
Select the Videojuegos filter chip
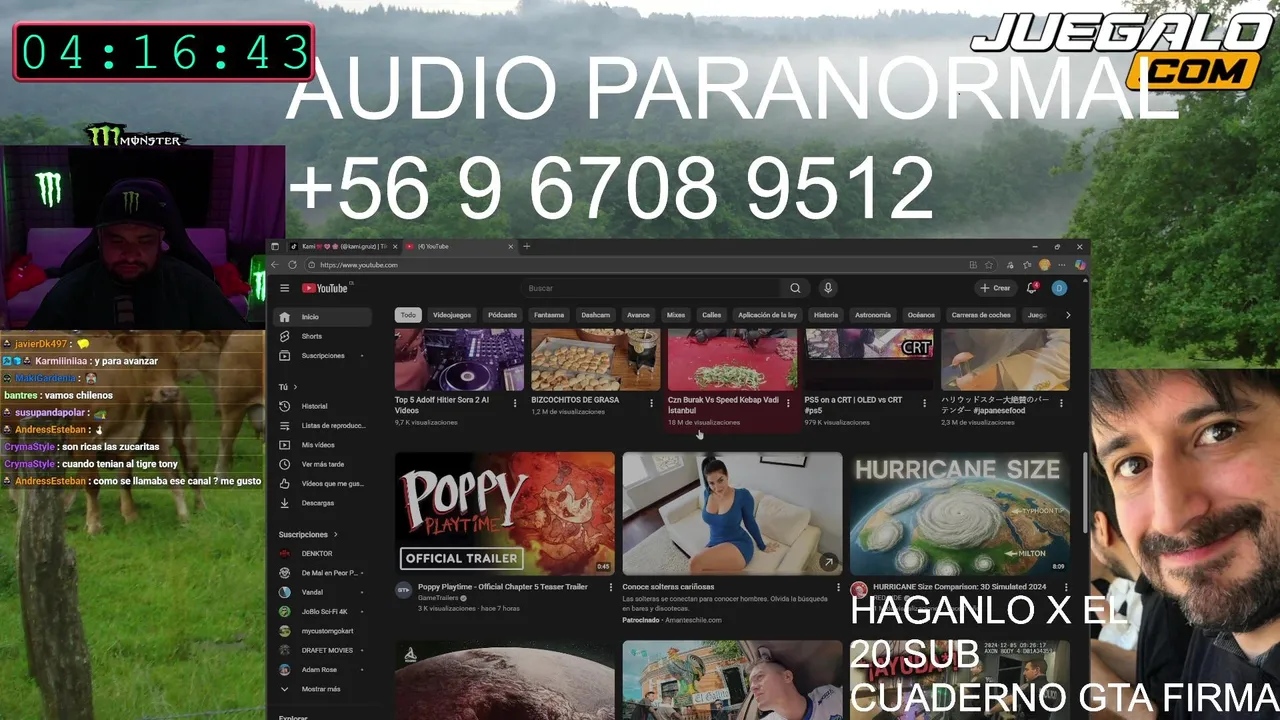pyautogui.click(x=452, y=315)
